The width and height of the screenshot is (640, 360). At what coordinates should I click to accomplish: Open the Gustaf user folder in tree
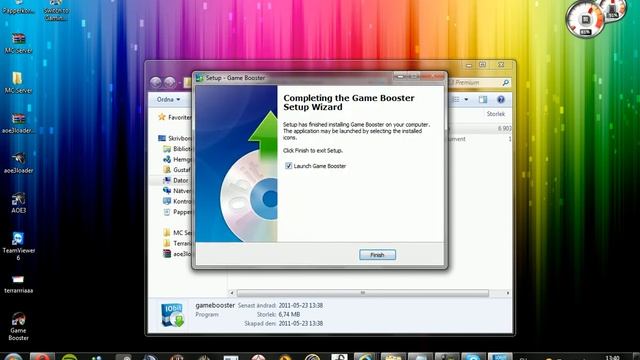click(x=177, y=170)
